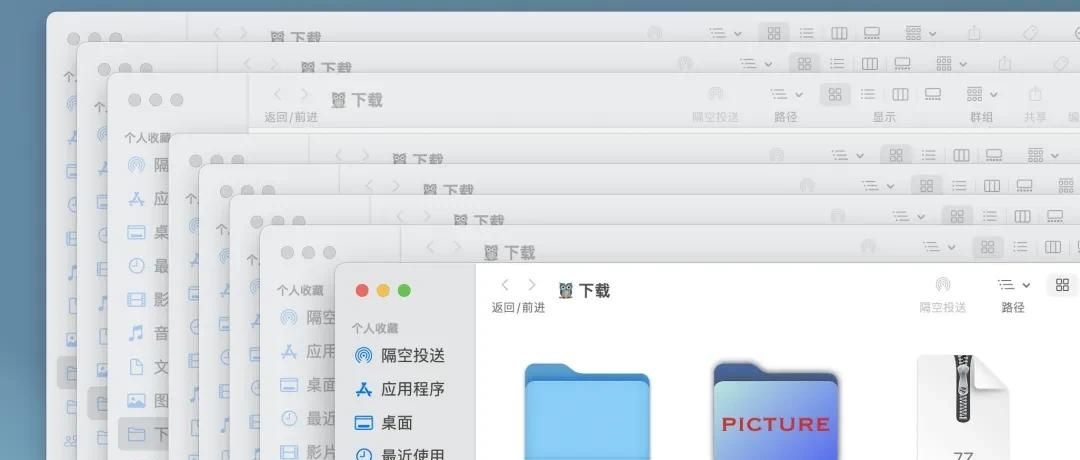This screenshot has width=1080, height=460.
Task: Click the tag icon in the rearmost window
Action: coord(1030,32)
